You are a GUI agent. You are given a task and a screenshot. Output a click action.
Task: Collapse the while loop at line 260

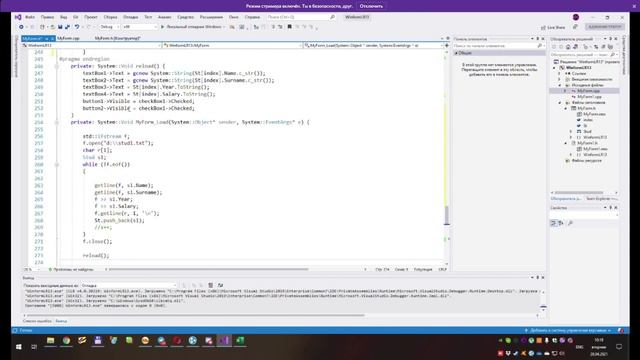57,164
